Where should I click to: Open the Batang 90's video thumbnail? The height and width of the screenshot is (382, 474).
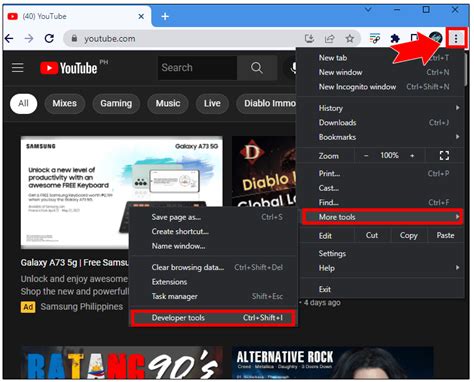122,363
